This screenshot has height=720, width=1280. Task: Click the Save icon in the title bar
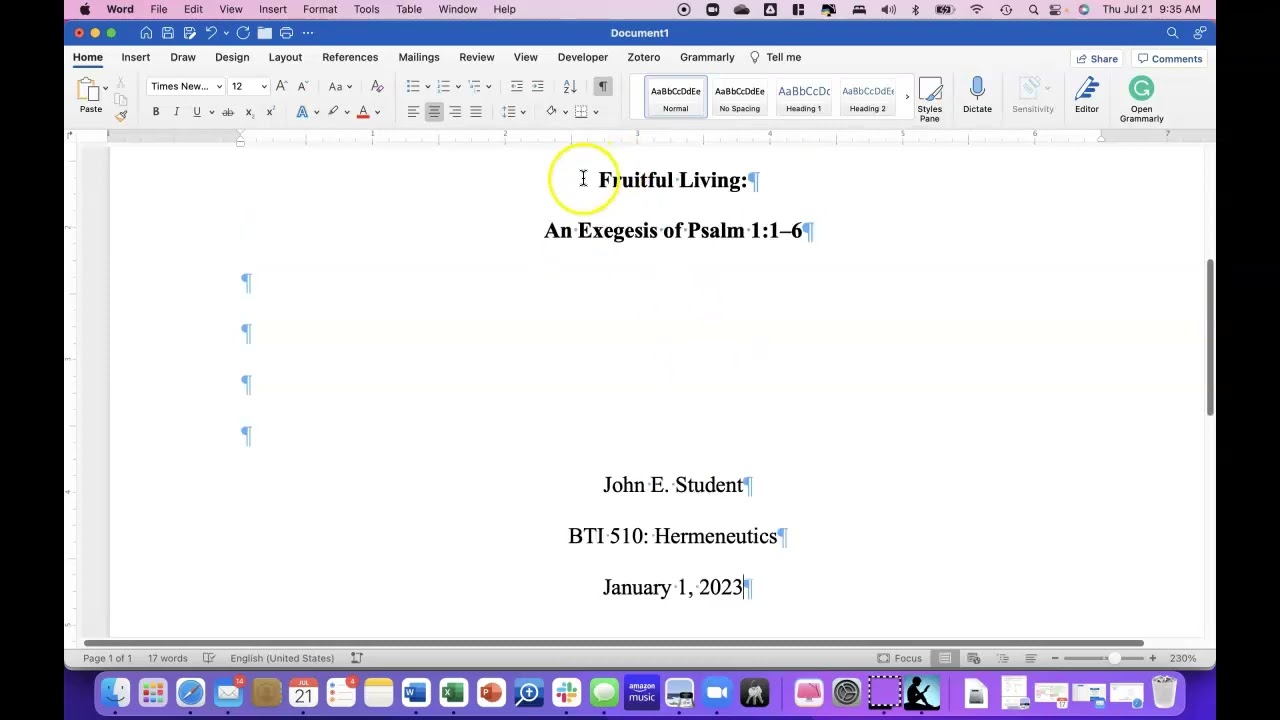tap(167, 33)
